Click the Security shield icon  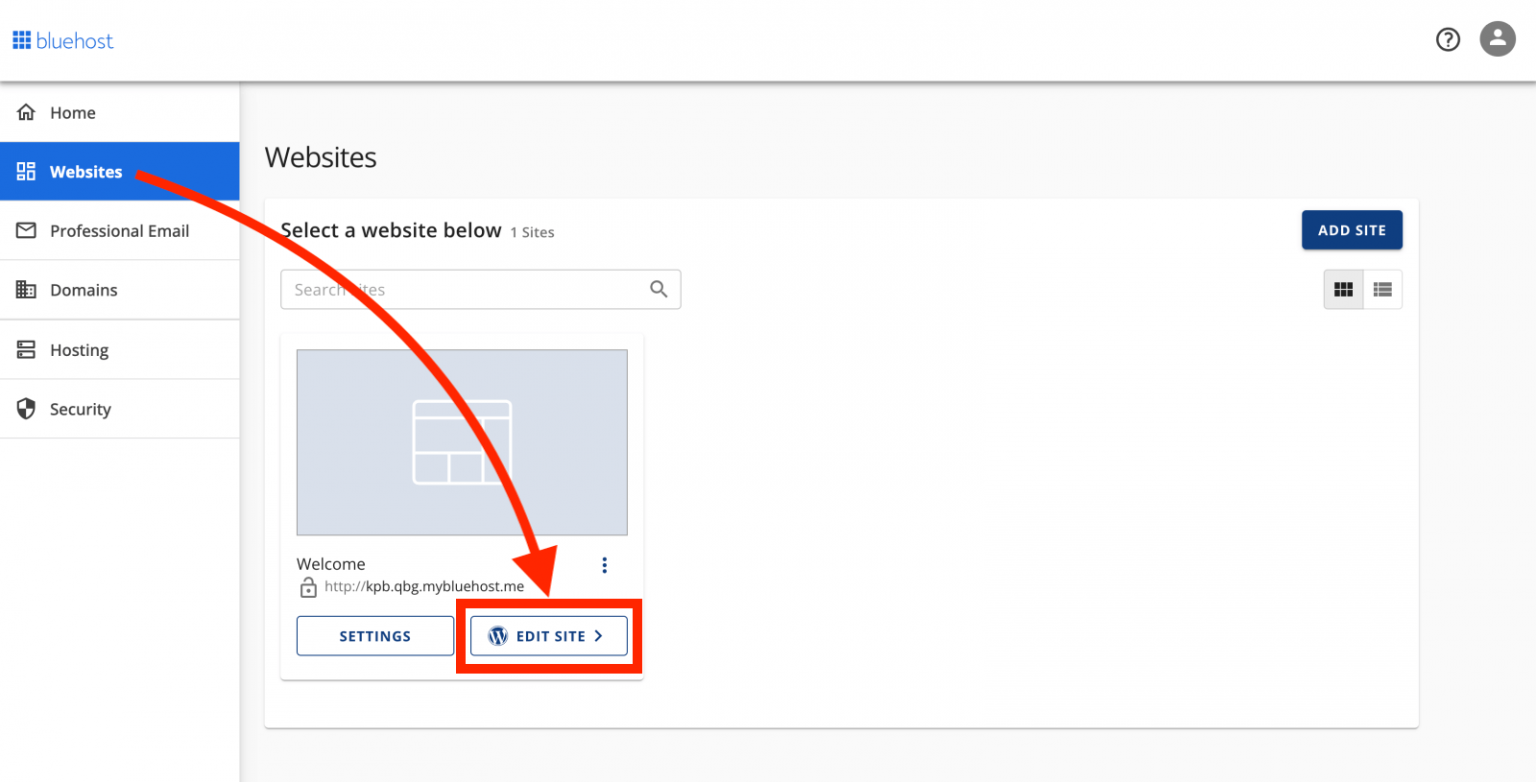[x=26, y=409]
